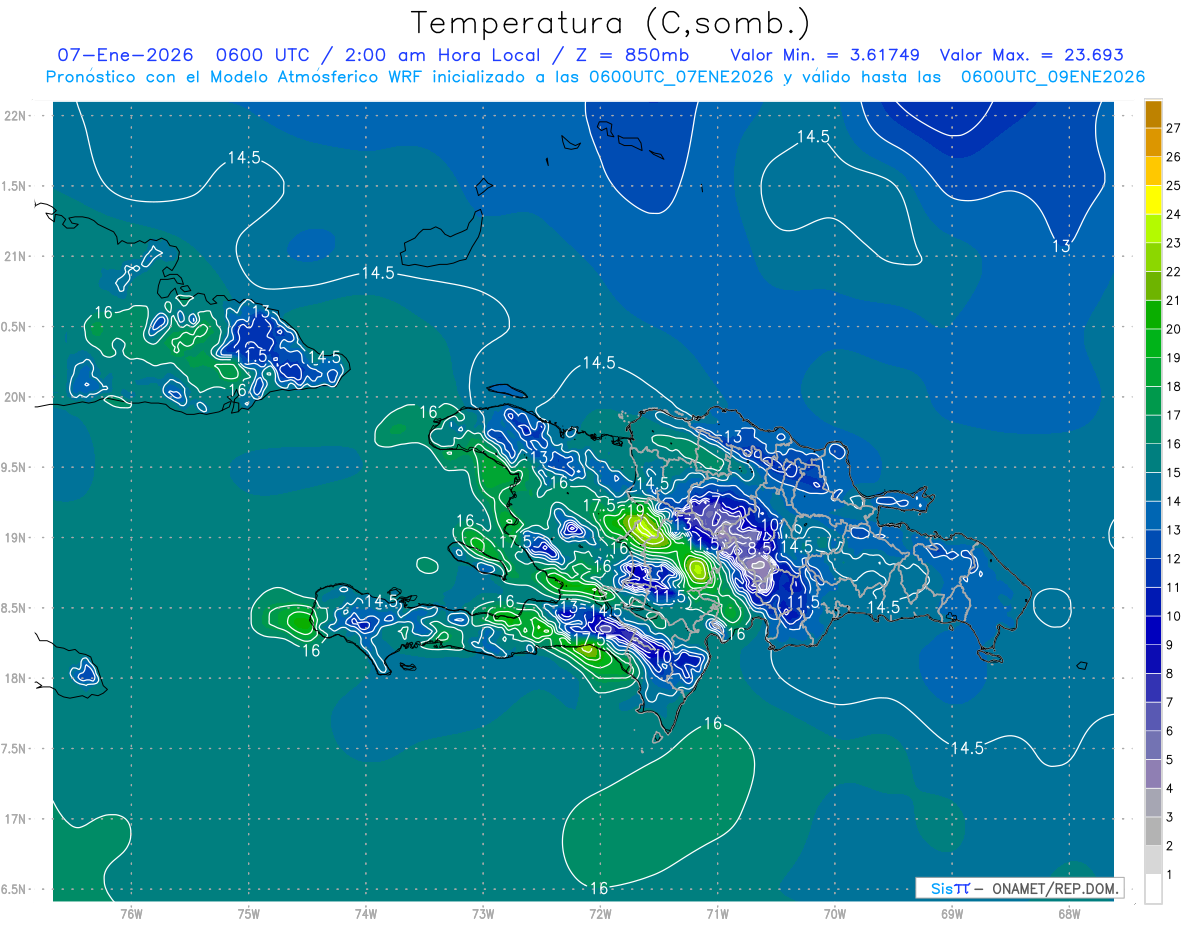The image size is (1200, 927).
Task: Click the 68W longitude axis label
Action: click(x=1068, y=913)
